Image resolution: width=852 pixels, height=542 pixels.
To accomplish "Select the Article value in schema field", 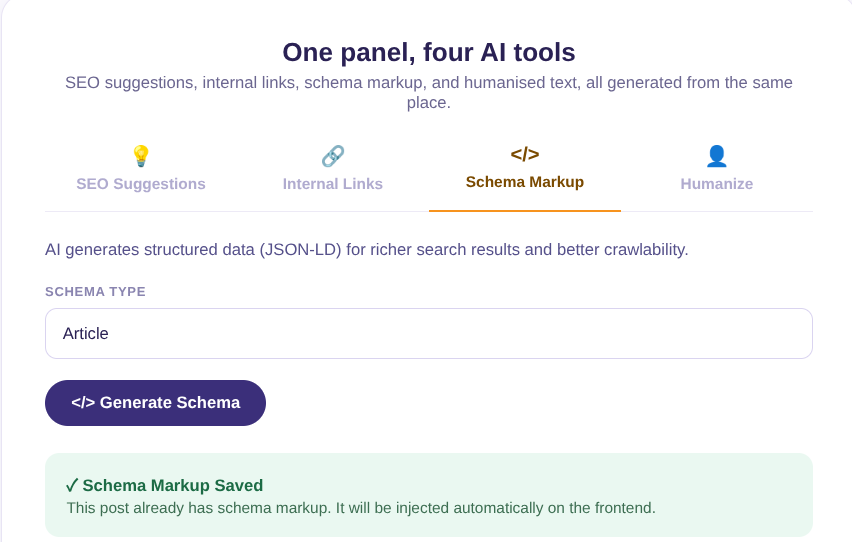I will click(x=86, y=333).
